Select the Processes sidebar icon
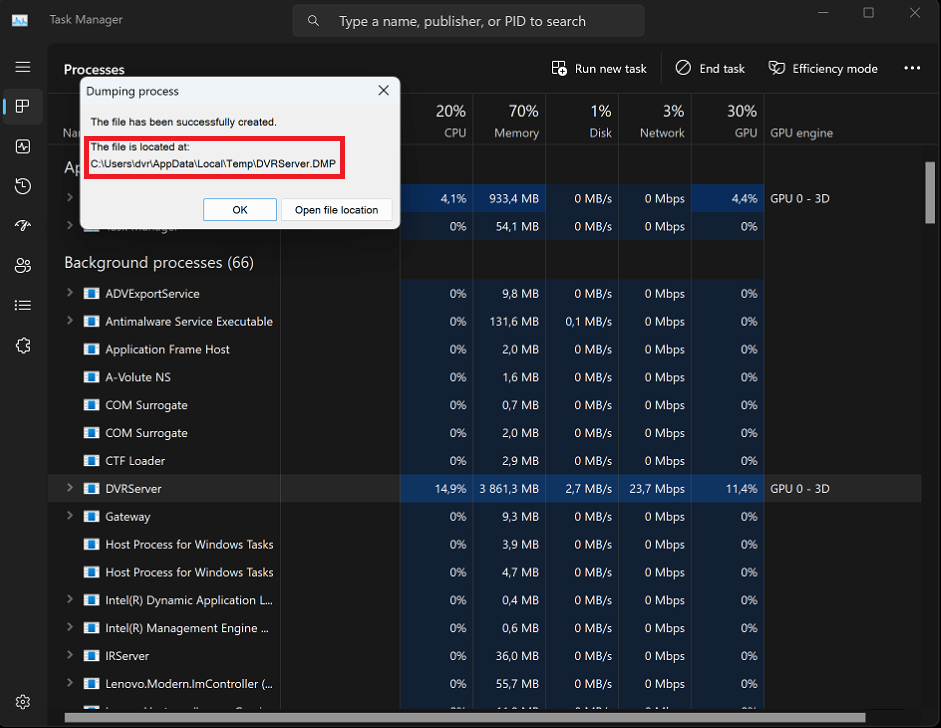The image size is (941, 728). click(23, 106)
